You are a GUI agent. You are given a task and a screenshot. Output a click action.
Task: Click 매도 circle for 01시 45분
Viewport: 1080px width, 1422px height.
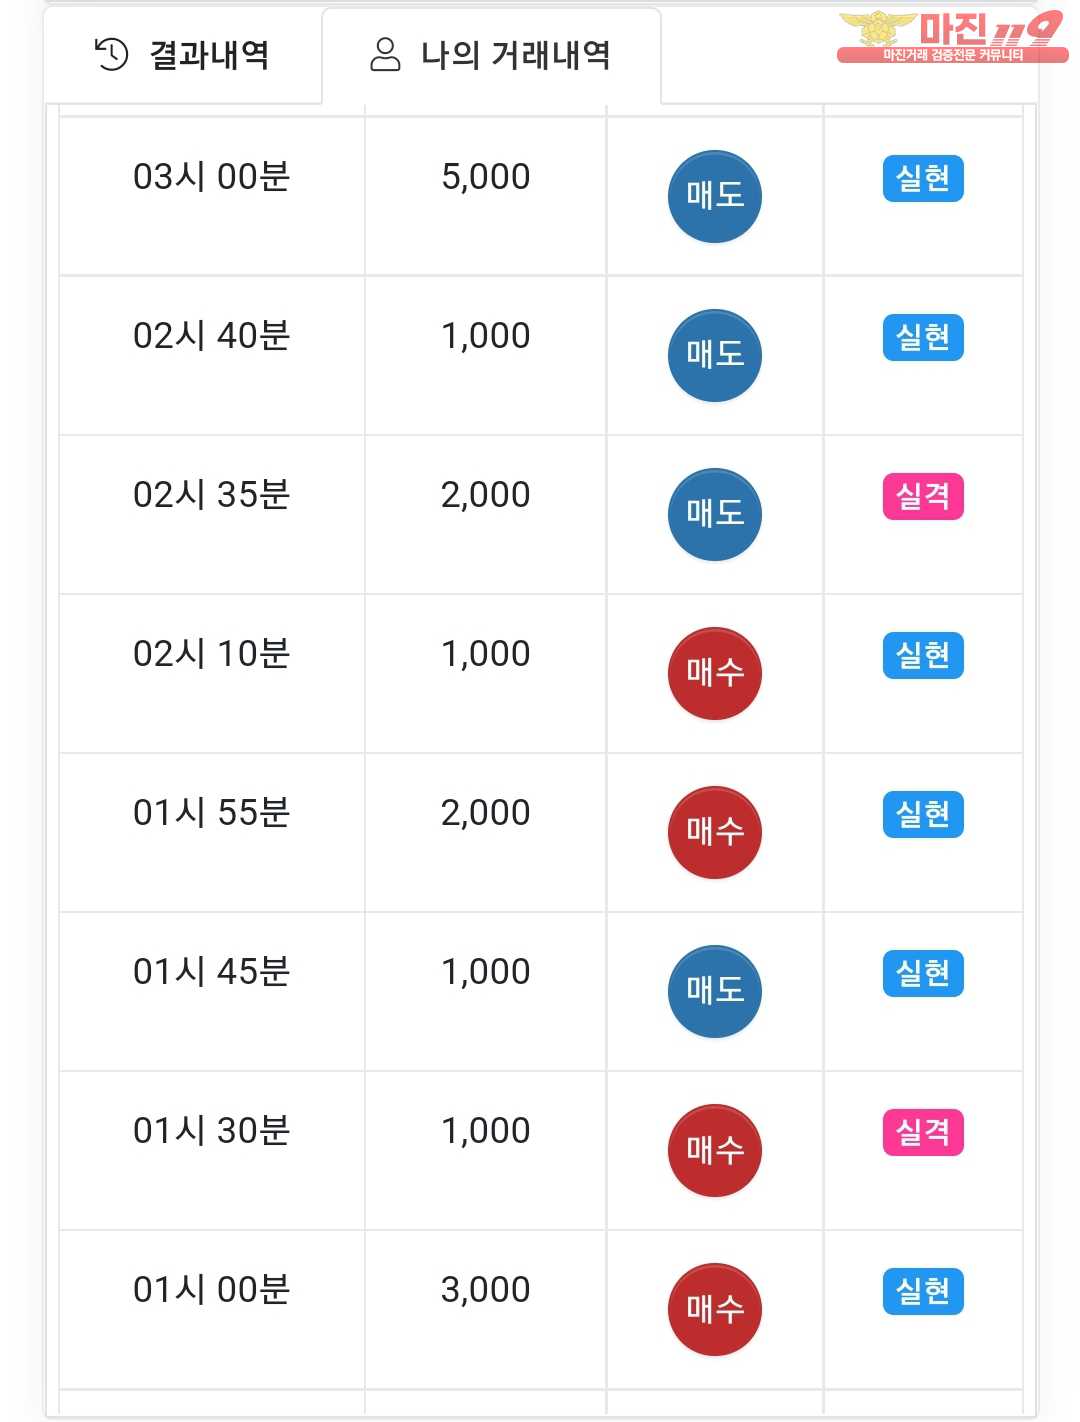pyautogui.click(x=714, y=991)
